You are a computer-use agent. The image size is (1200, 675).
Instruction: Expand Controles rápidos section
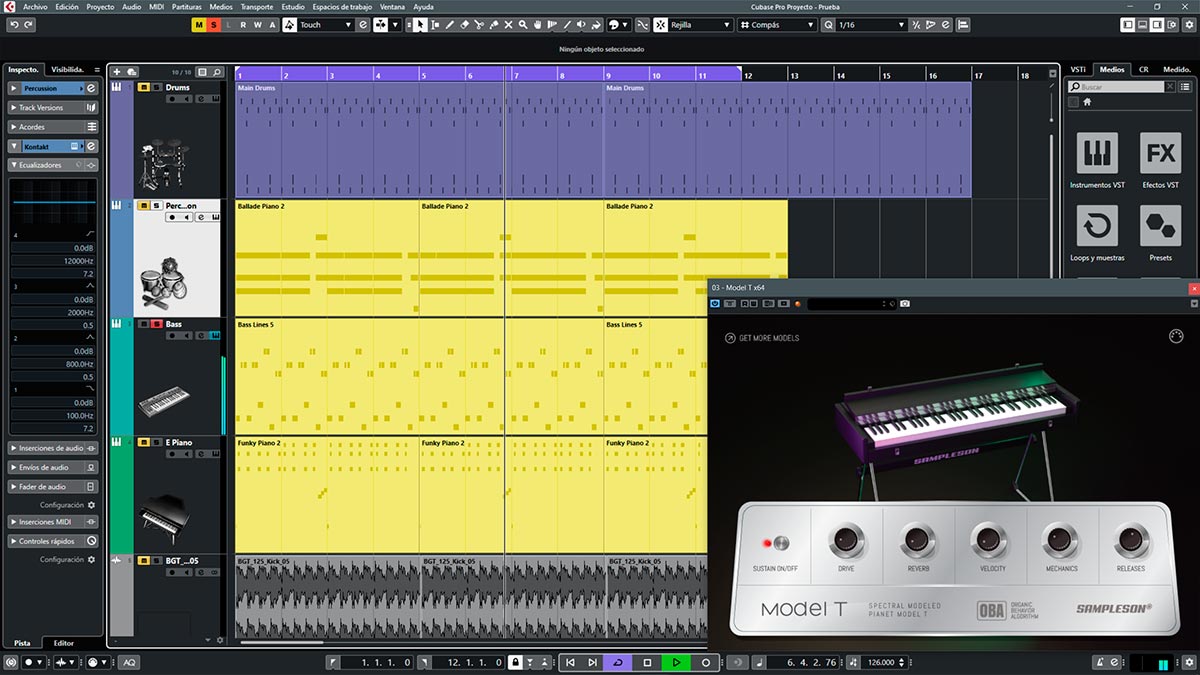53,541
